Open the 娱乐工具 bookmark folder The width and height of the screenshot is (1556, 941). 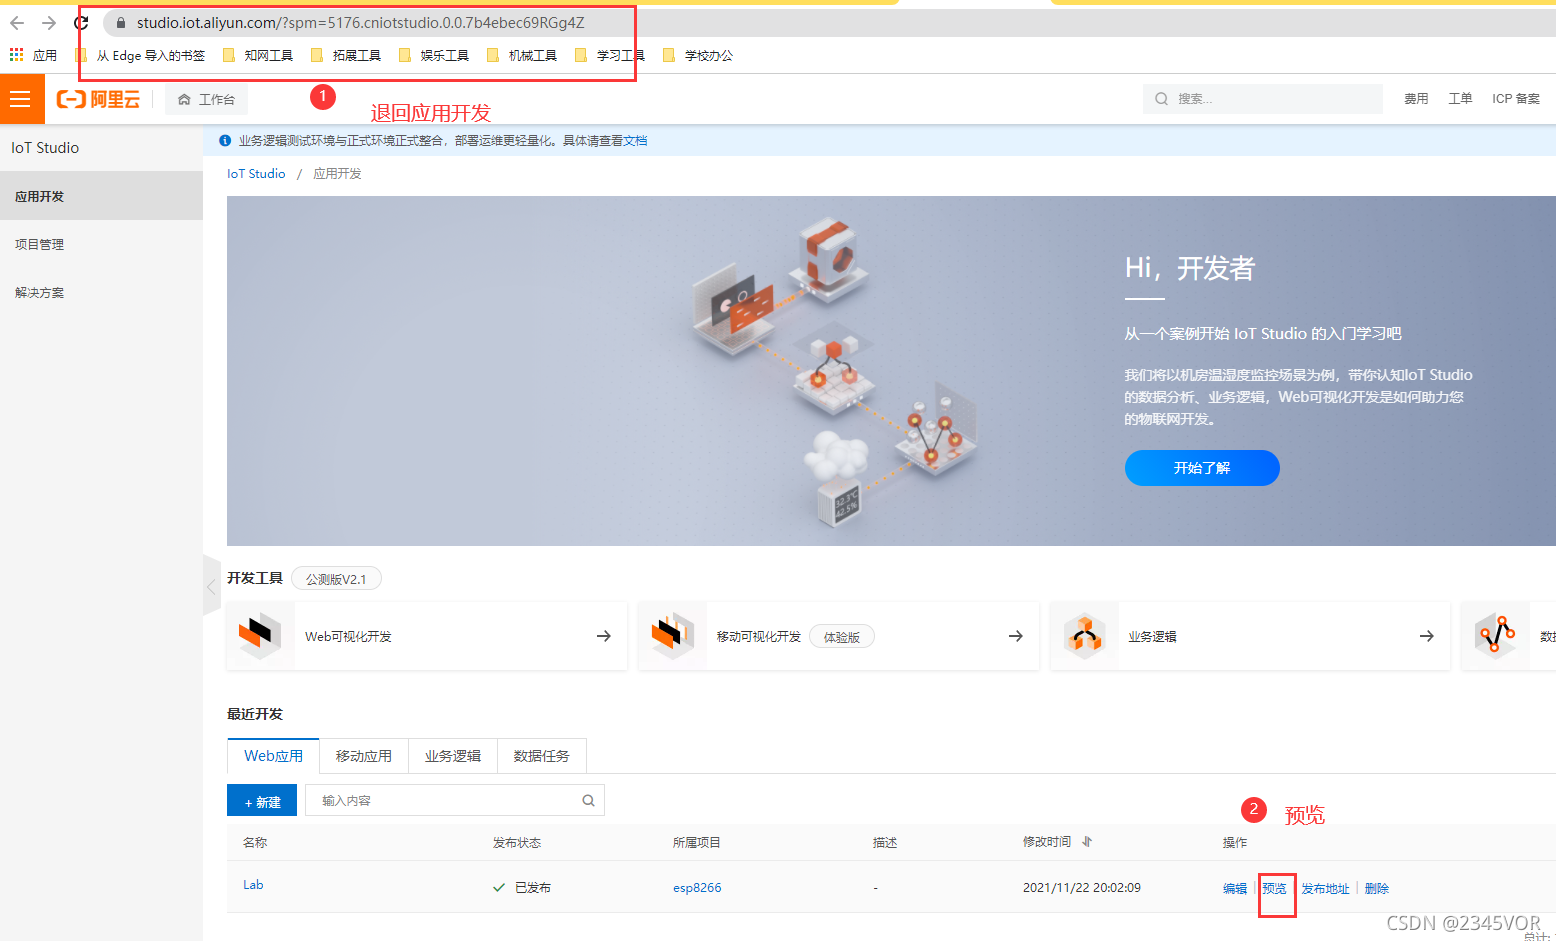coord(434,56)
